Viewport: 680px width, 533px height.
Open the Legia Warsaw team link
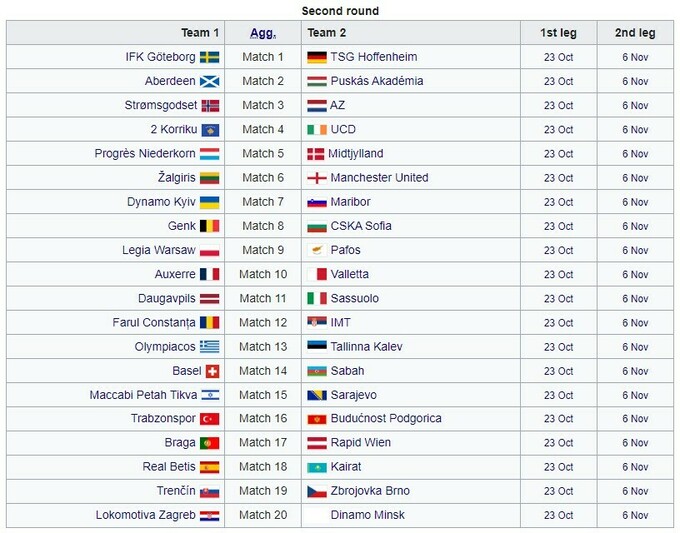[x=159, y=250]
